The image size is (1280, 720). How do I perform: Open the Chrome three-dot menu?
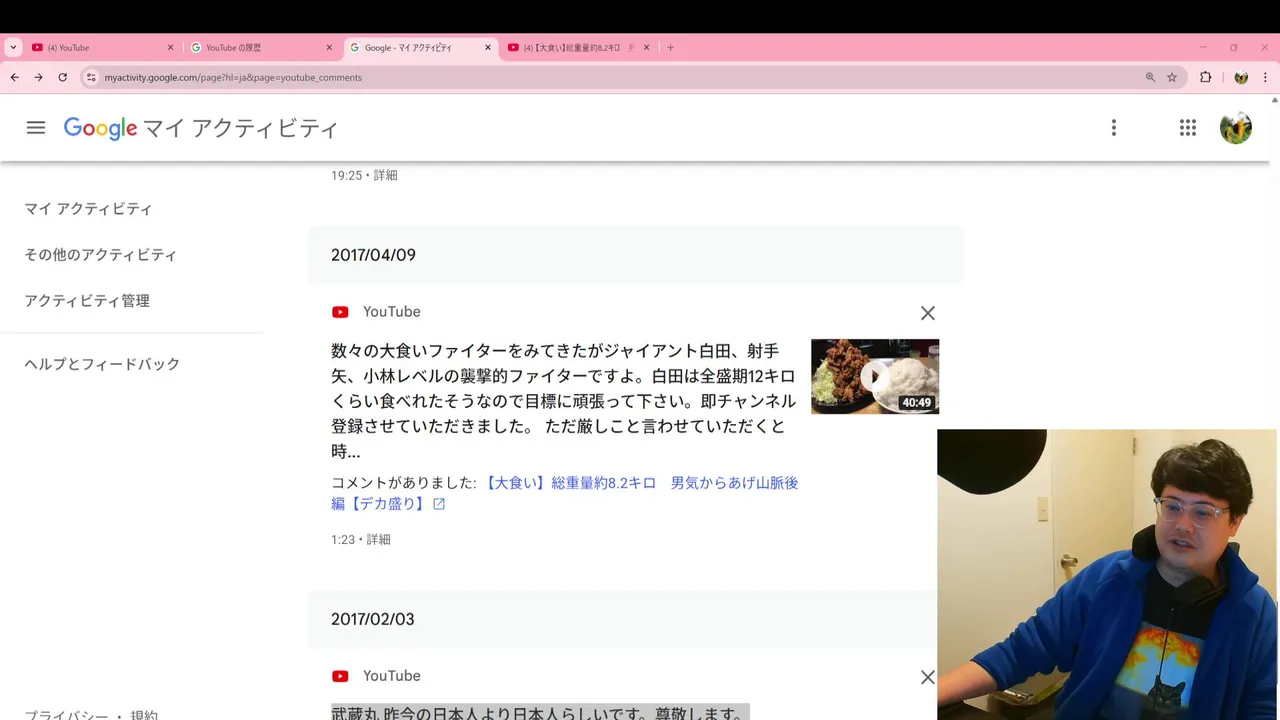(x=1266, y=77)
